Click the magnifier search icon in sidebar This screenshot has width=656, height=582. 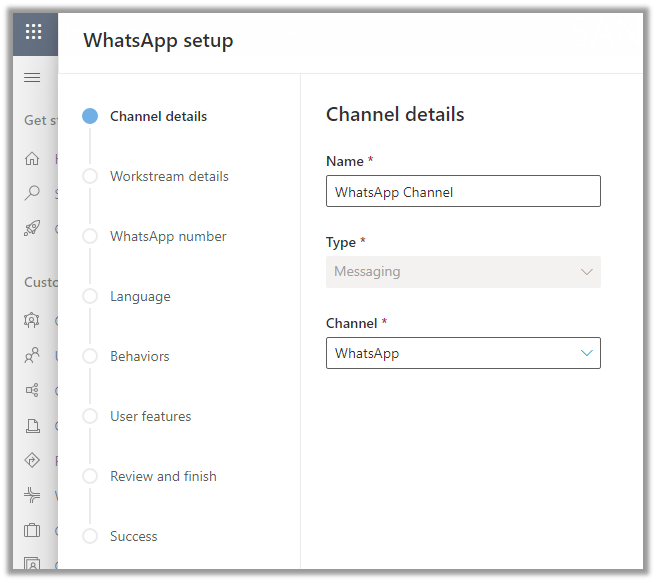33,193
